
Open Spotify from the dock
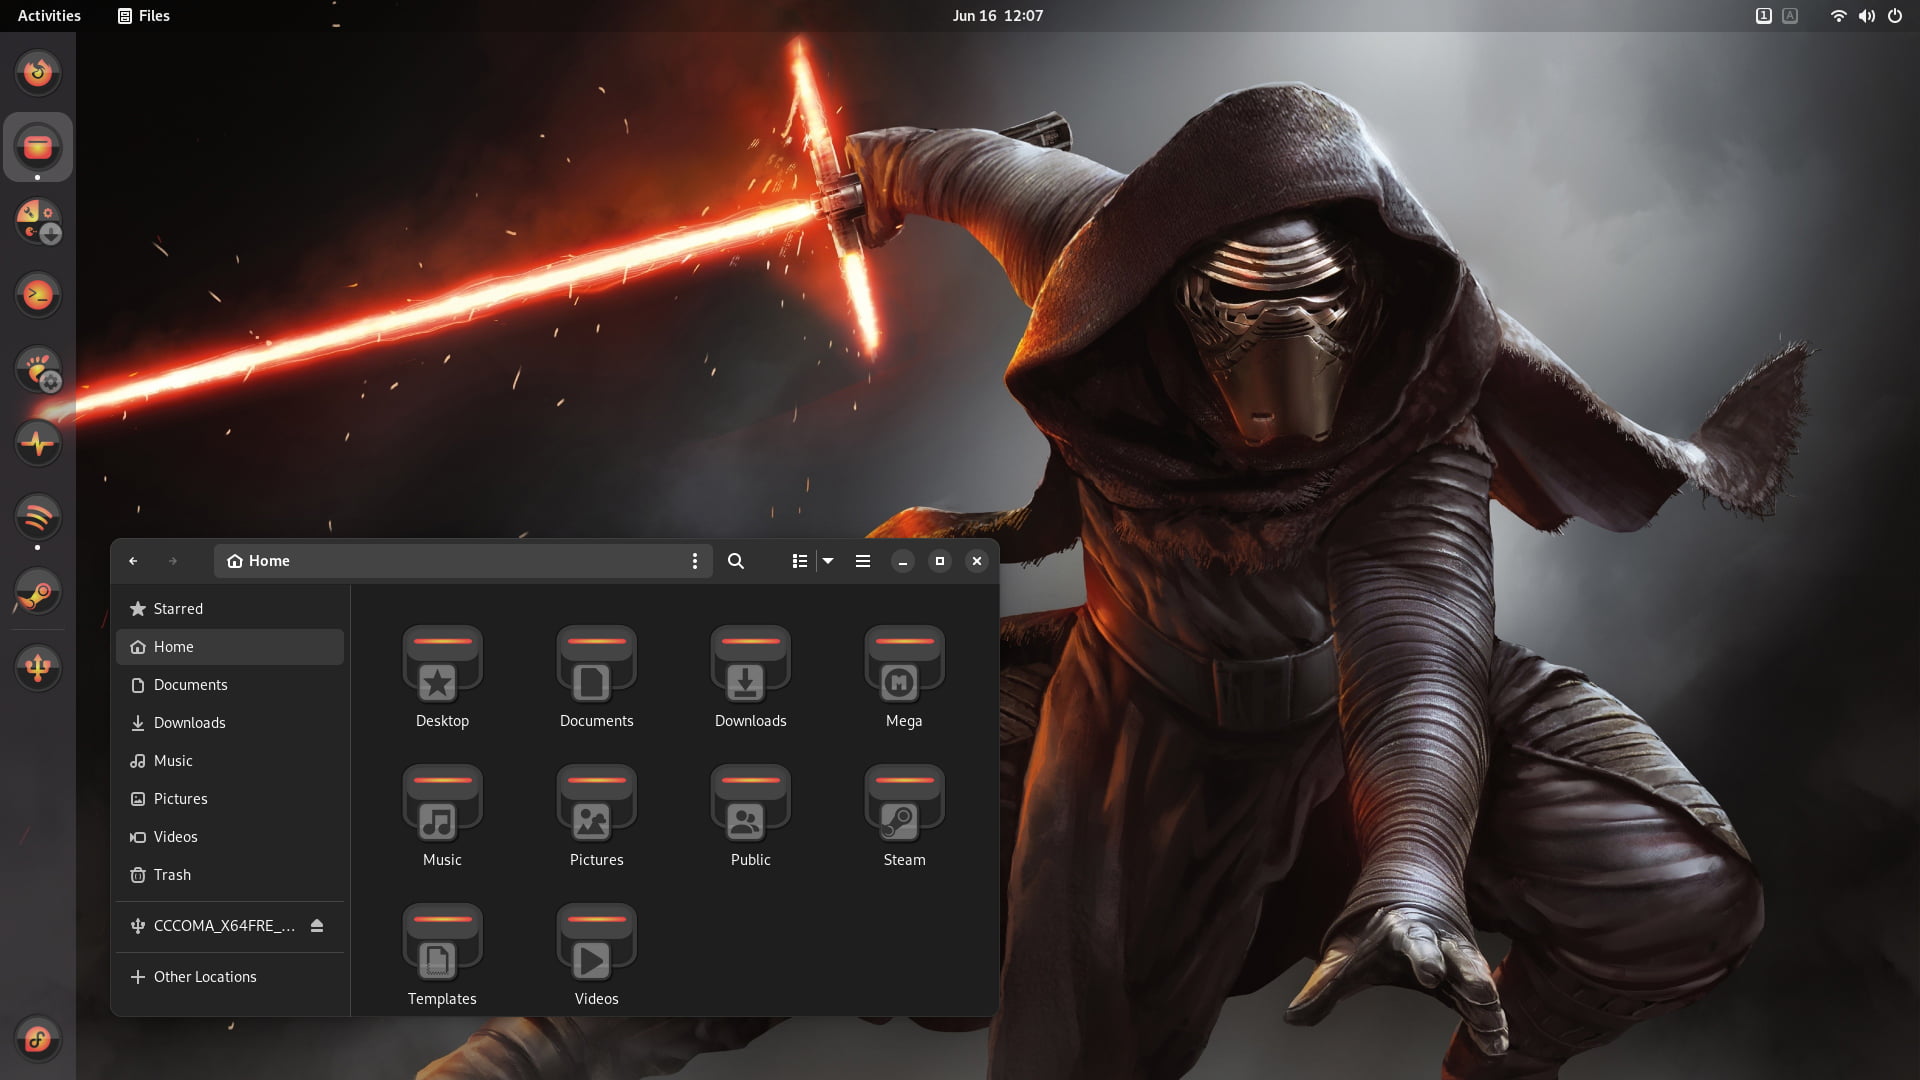tap(38, 517)
